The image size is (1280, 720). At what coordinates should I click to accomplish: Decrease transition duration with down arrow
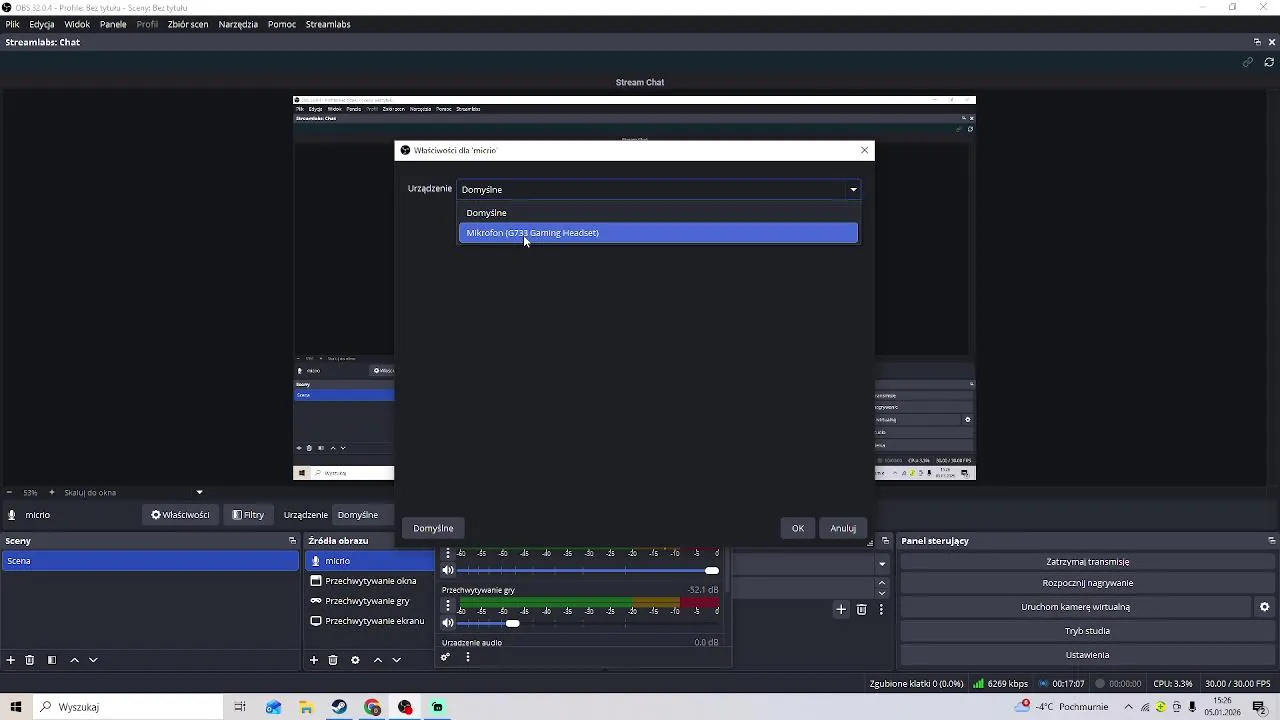point(881,594)
